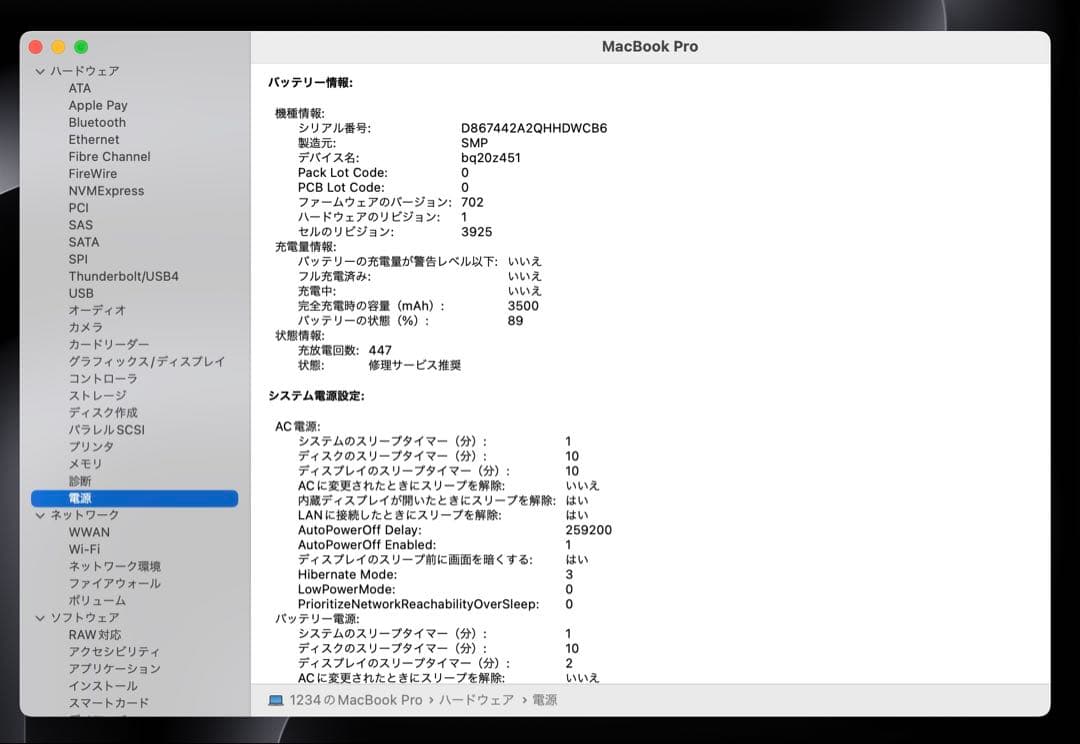Collapse the ネットワーク section

click(x=40, y=514)
